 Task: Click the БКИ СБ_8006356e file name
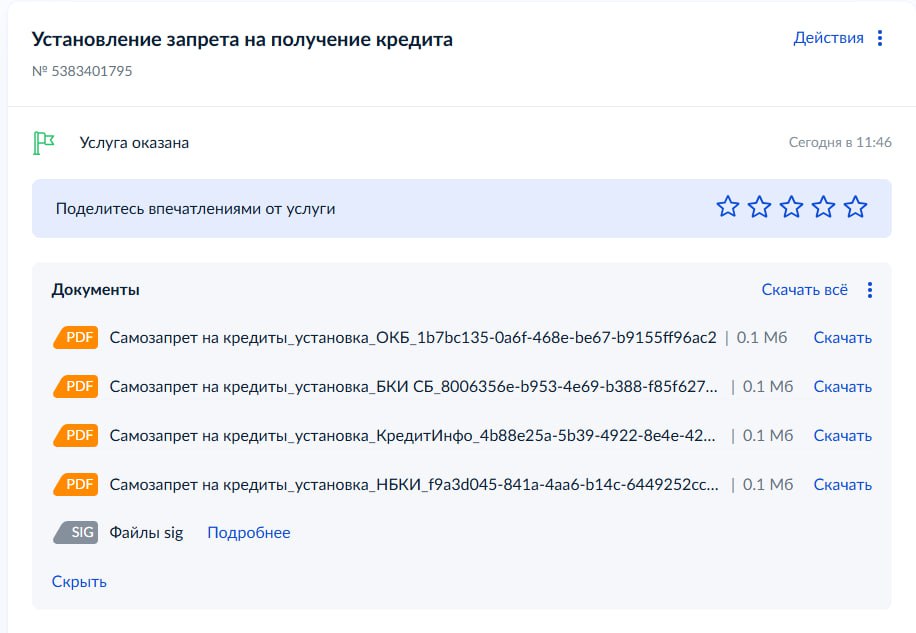tap(414, 387)
